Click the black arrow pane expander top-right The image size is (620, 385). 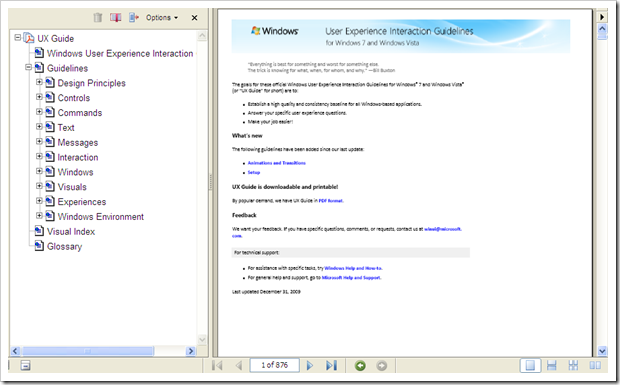click(x=602, y=17)
